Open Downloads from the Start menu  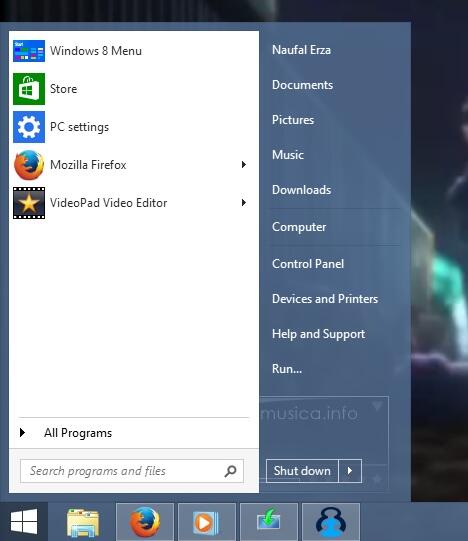click(301, 190)
